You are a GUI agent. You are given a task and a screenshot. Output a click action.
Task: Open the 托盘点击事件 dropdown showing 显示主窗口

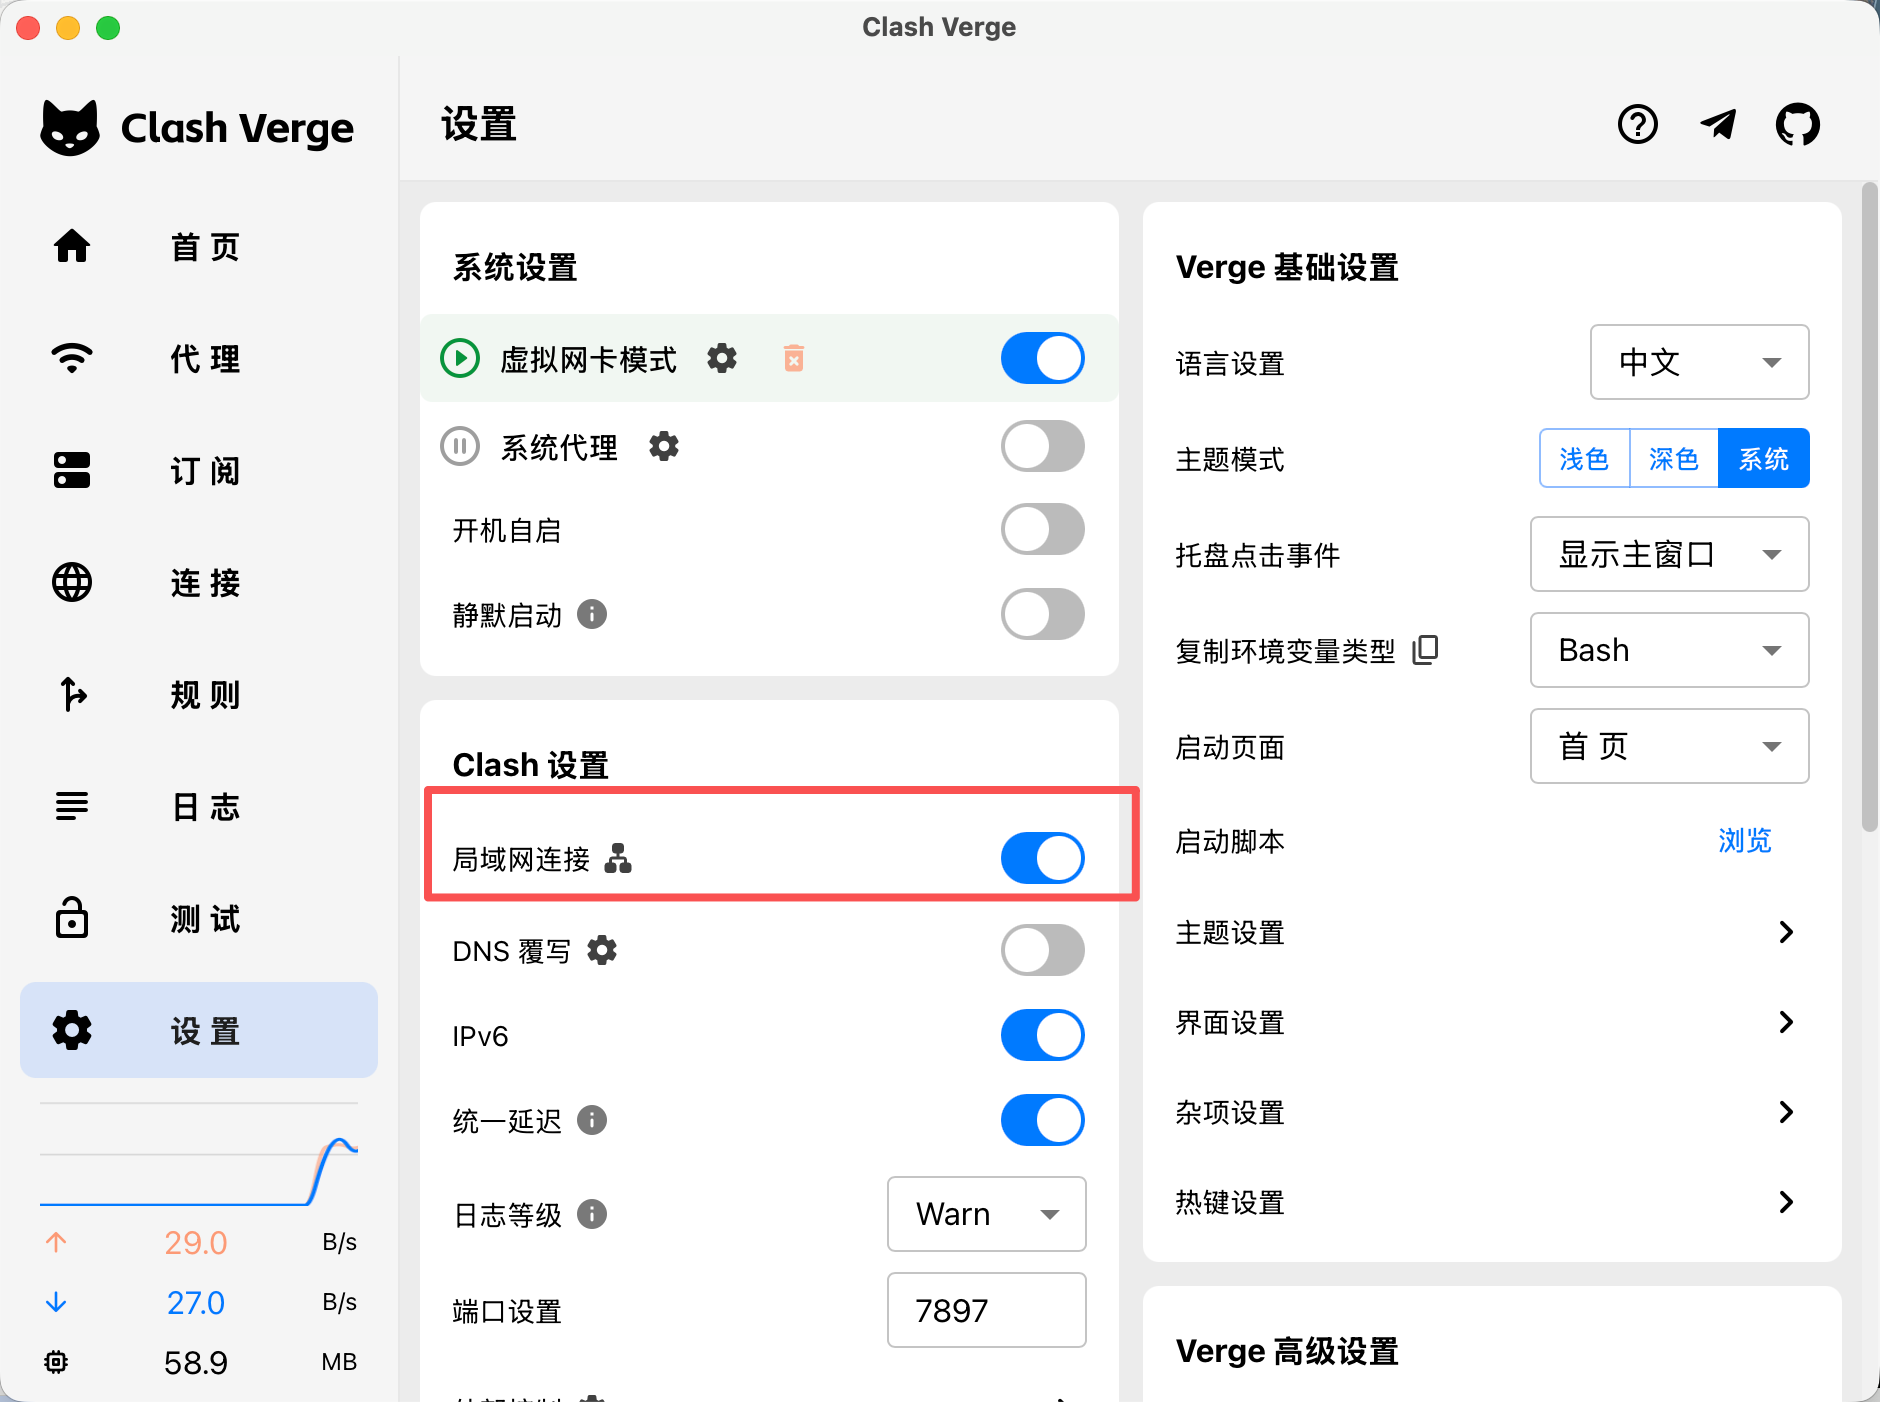pos(1669,554)
